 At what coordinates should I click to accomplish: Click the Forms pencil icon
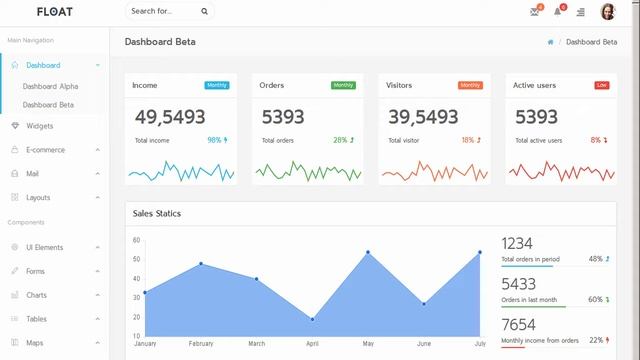(15, 271)
